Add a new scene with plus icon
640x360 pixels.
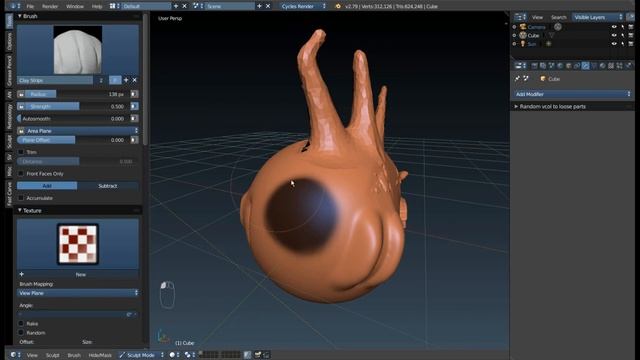[x=259, y=7]
